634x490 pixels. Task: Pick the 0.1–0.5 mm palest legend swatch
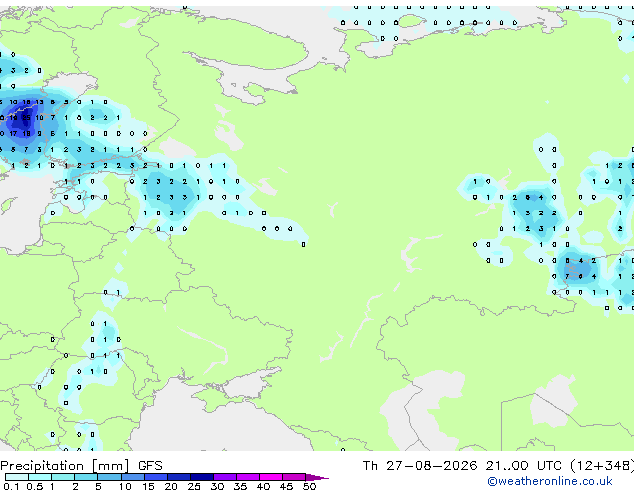17,477
